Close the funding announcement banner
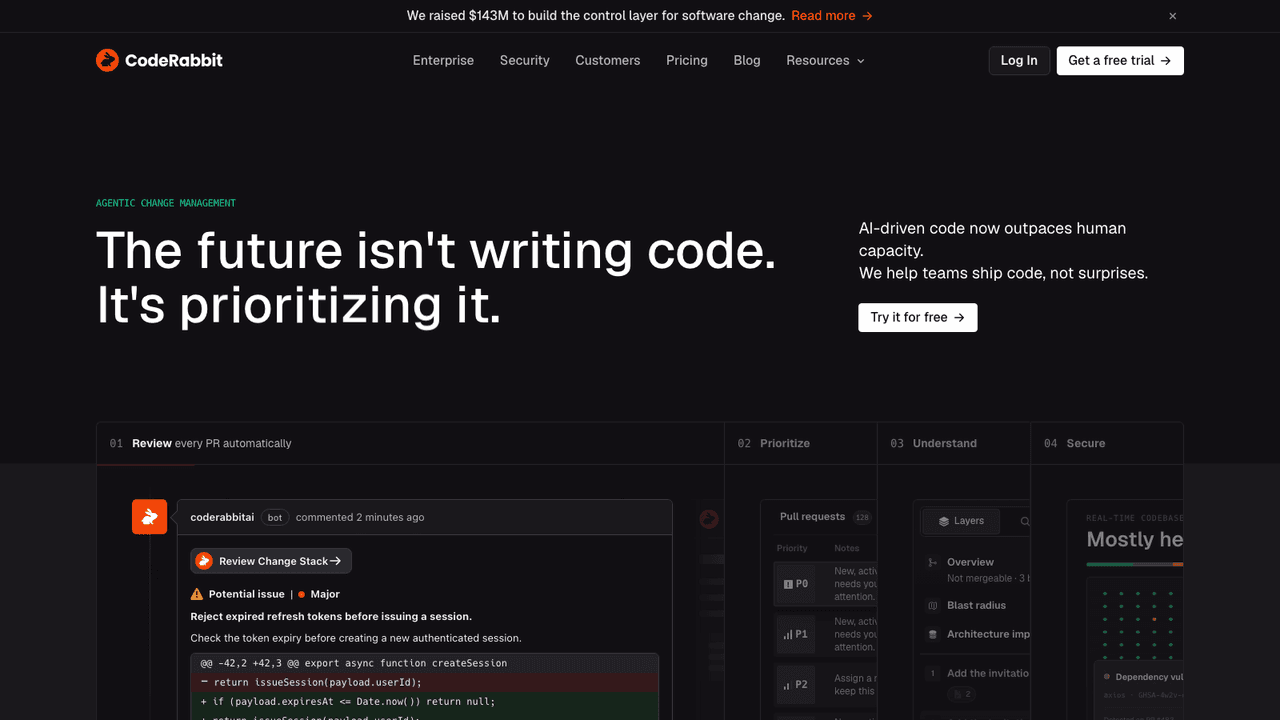This screenshot has height=720, width=1280. click(x=1173, y=16)
